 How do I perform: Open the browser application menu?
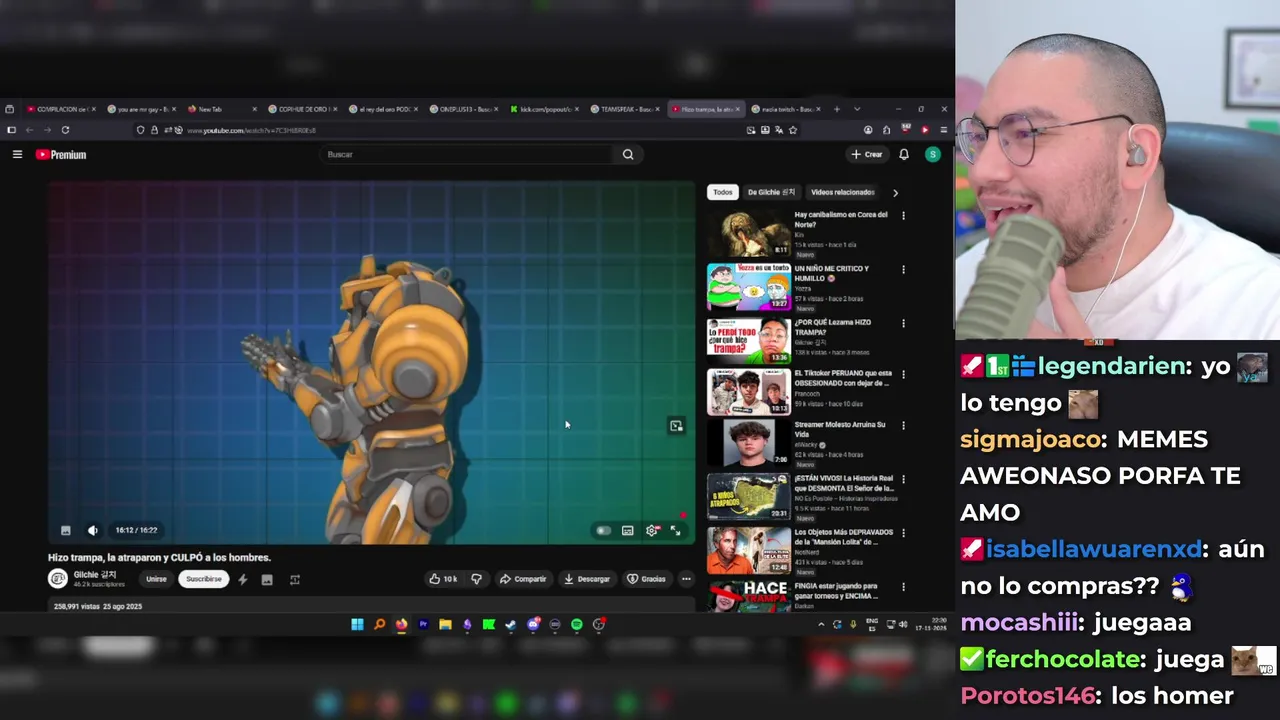(943, 130)
